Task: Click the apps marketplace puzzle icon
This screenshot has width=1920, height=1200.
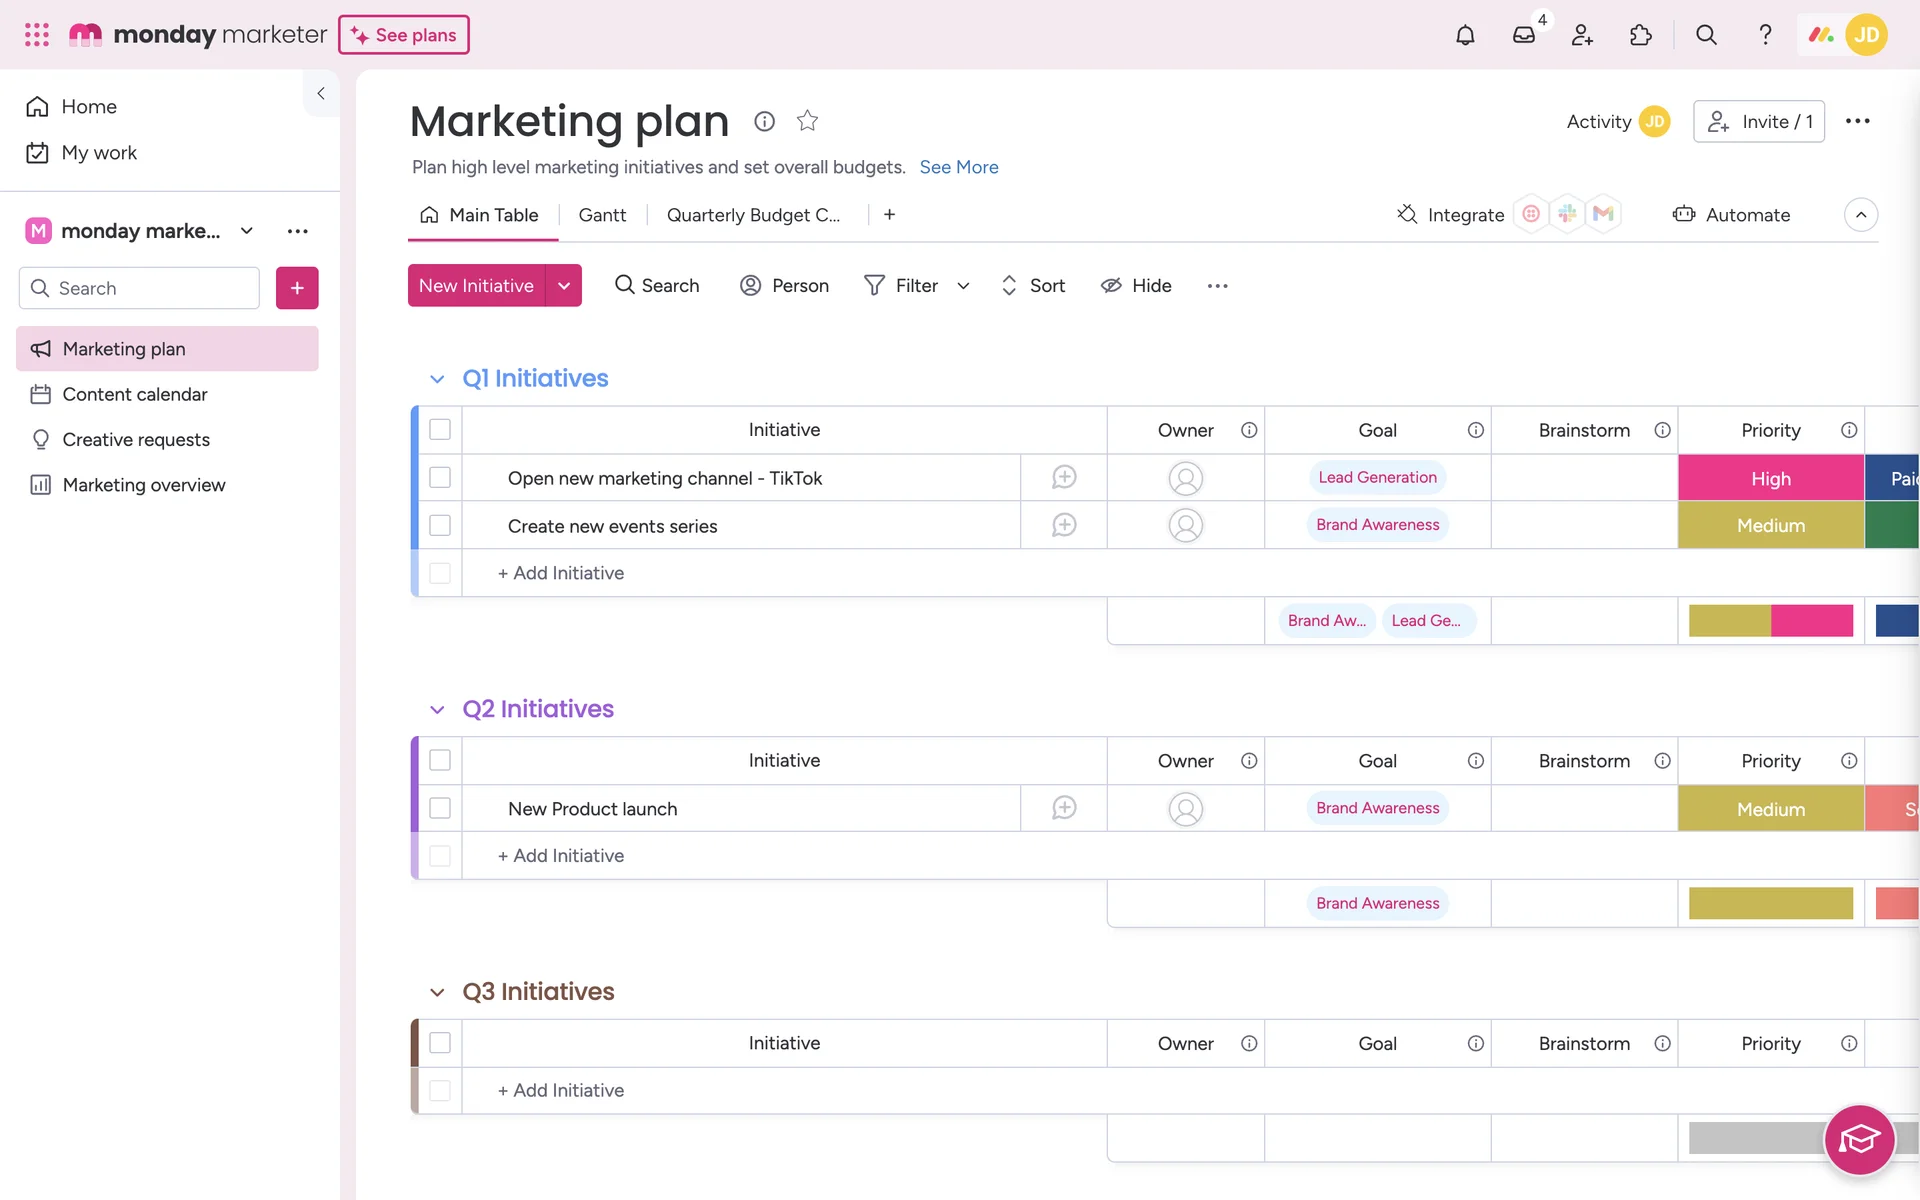Action: [1641, 35]
